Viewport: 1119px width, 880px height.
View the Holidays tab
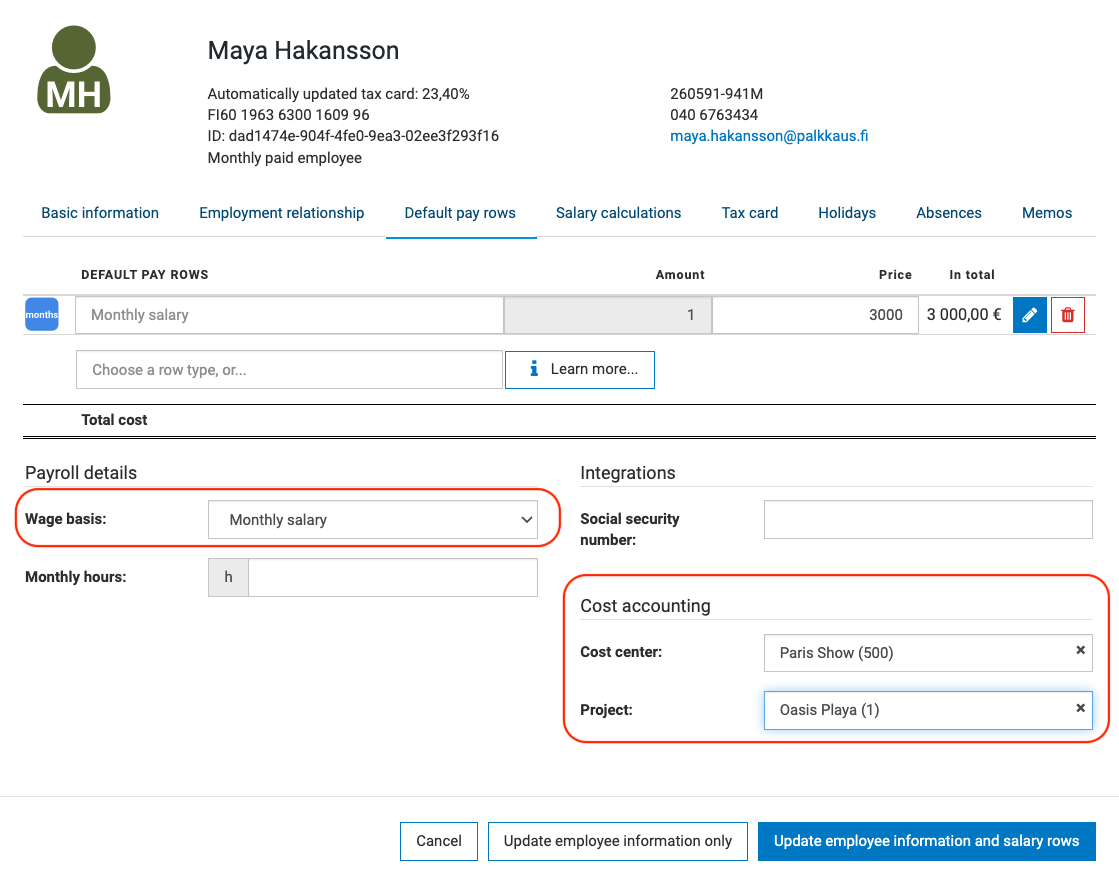pos(846,213)
